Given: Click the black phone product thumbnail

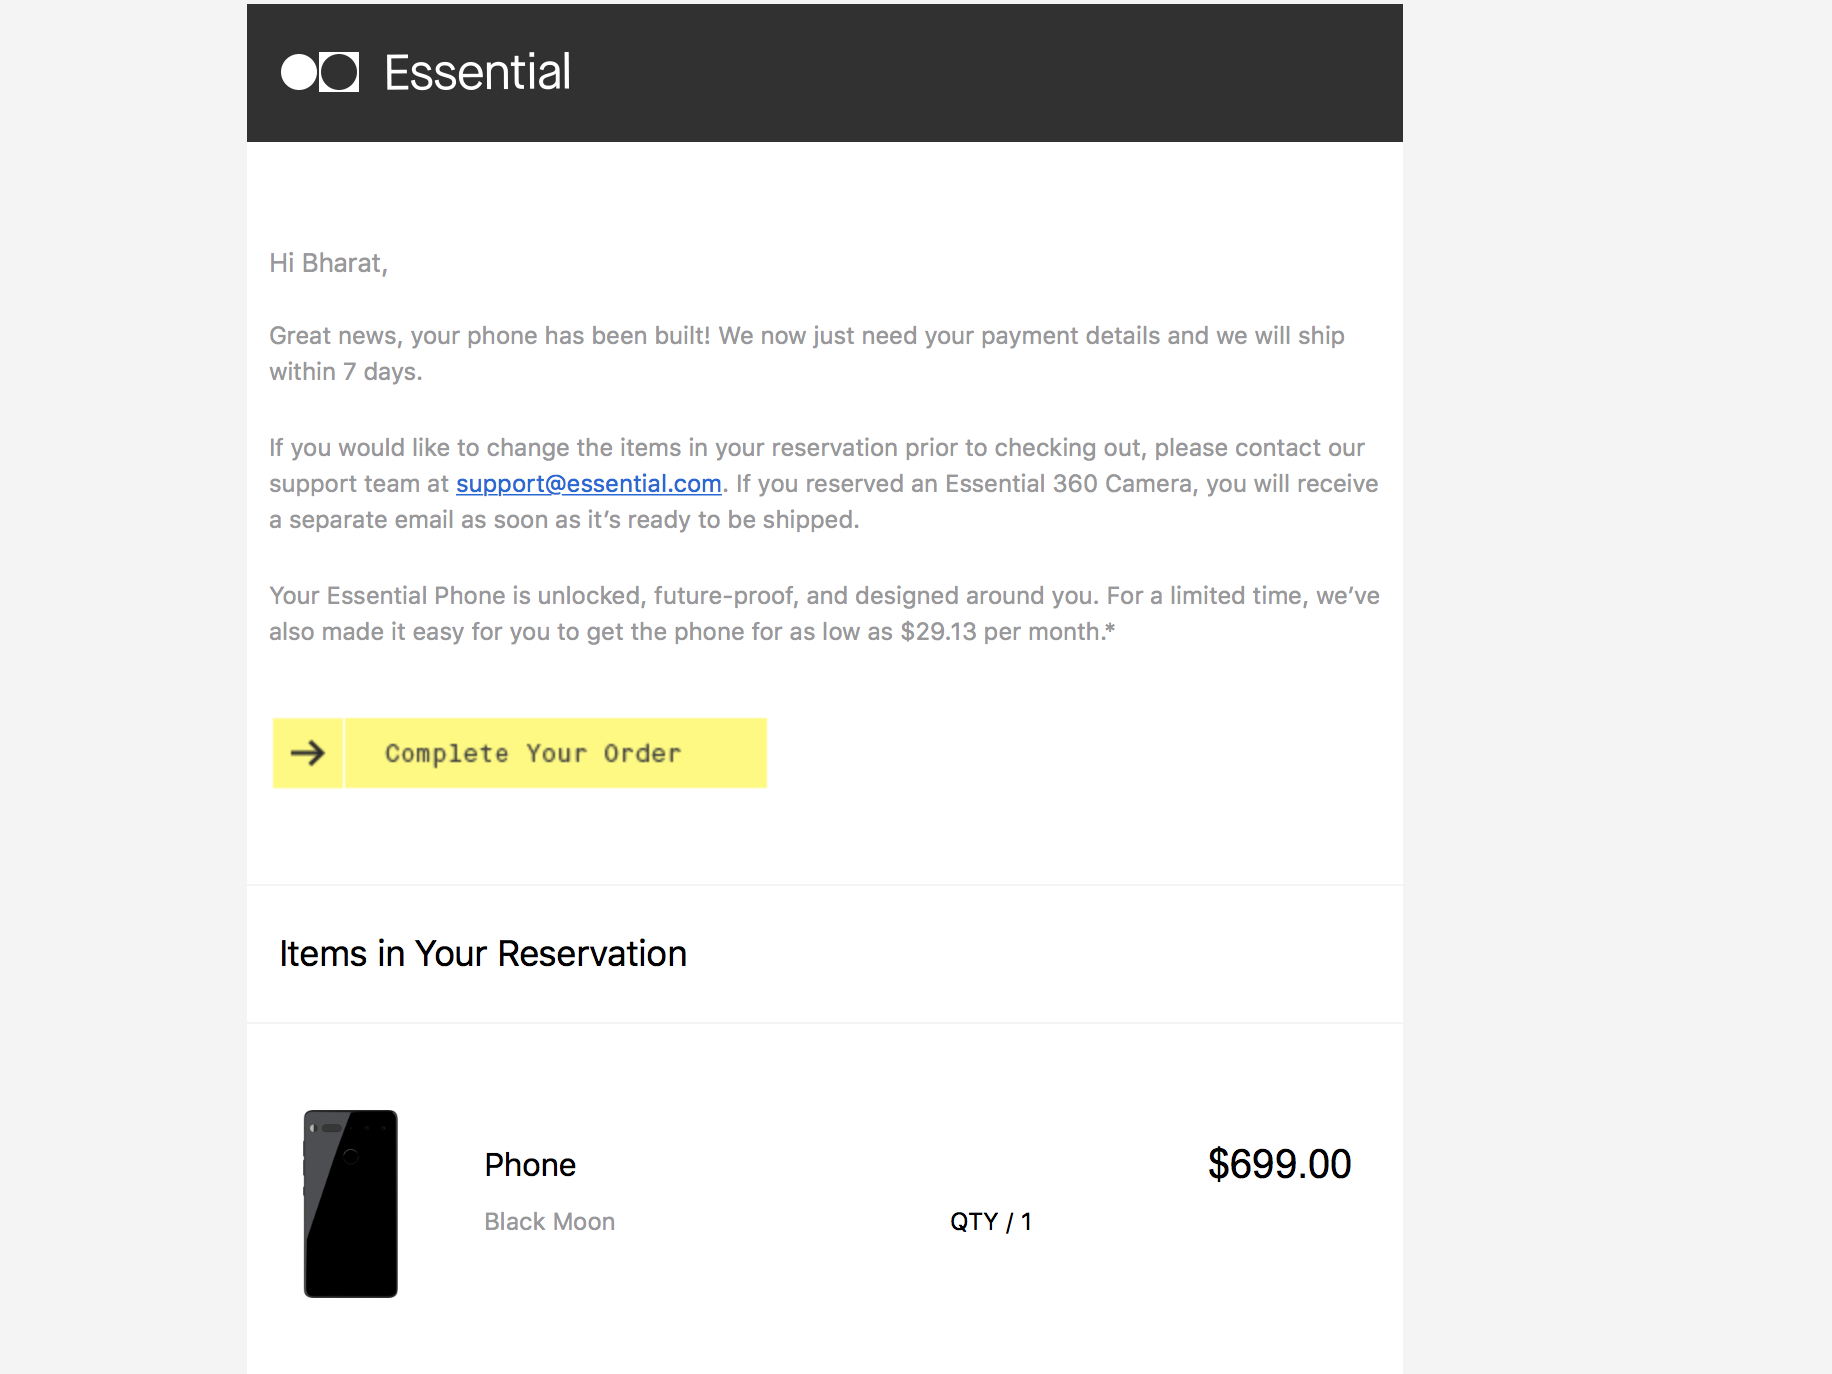Looking at the screenshot, I should click(351, 1203).
